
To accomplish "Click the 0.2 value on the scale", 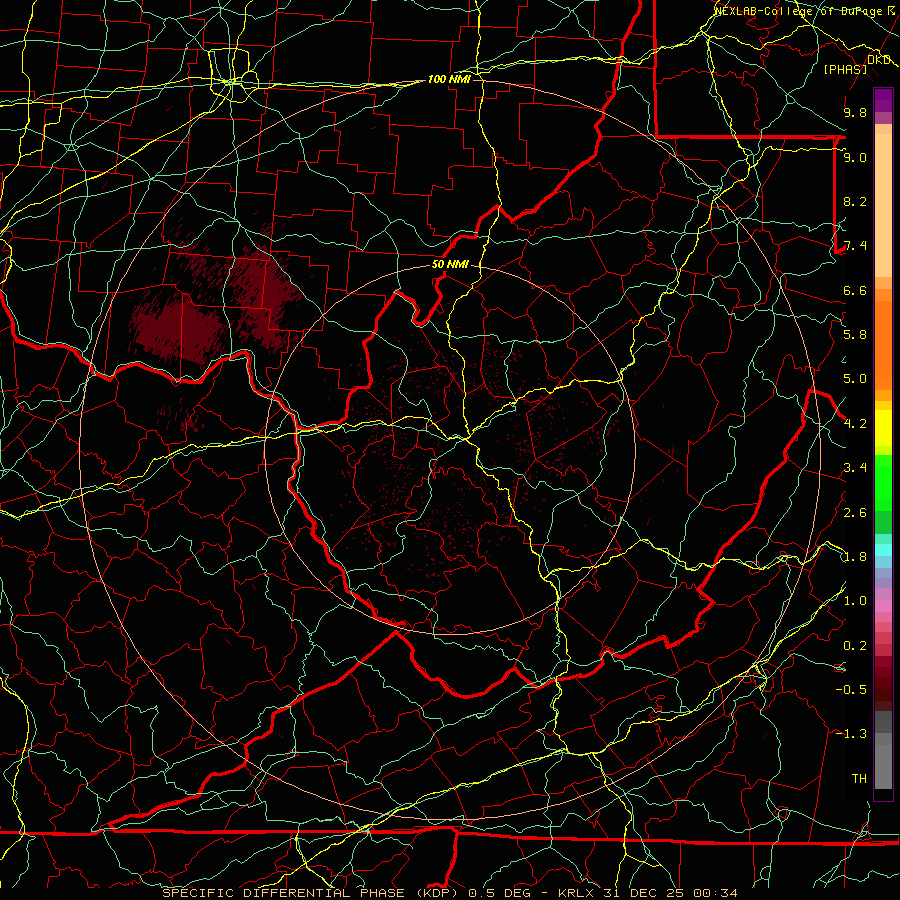I will (855, 646).
